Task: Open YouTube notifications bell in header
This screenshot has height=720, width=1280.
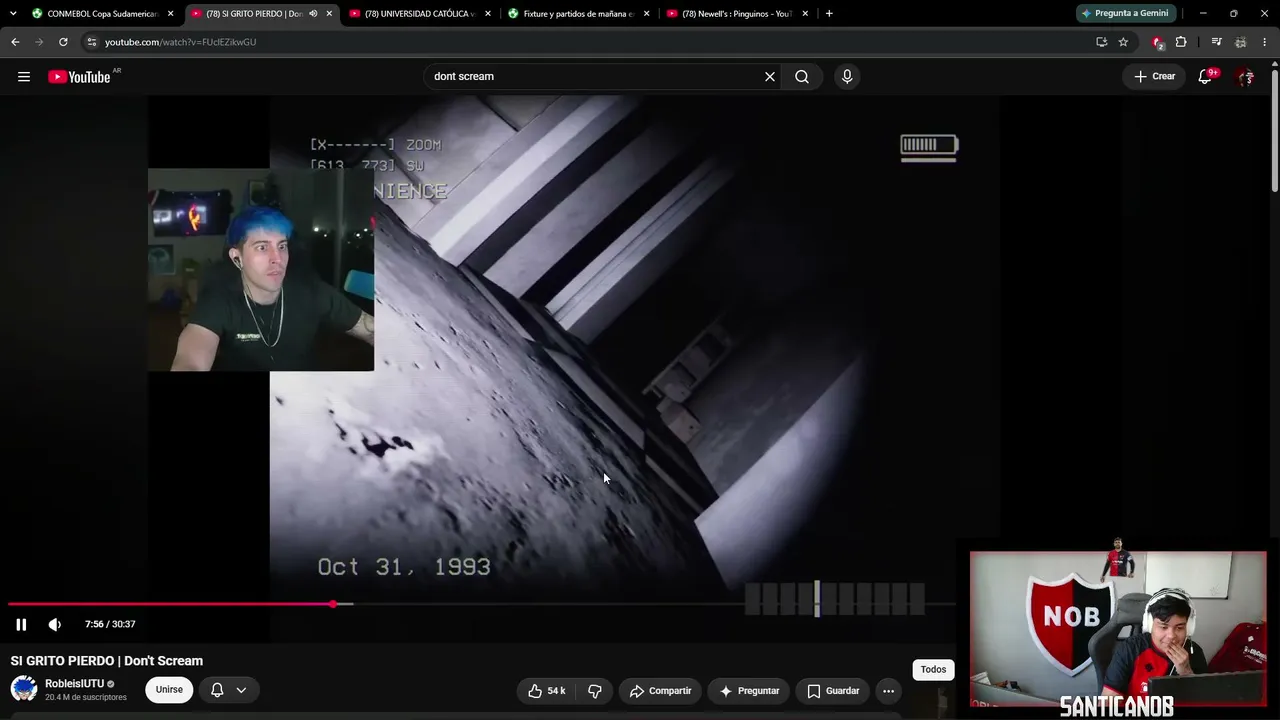Action: (1205, 77)
